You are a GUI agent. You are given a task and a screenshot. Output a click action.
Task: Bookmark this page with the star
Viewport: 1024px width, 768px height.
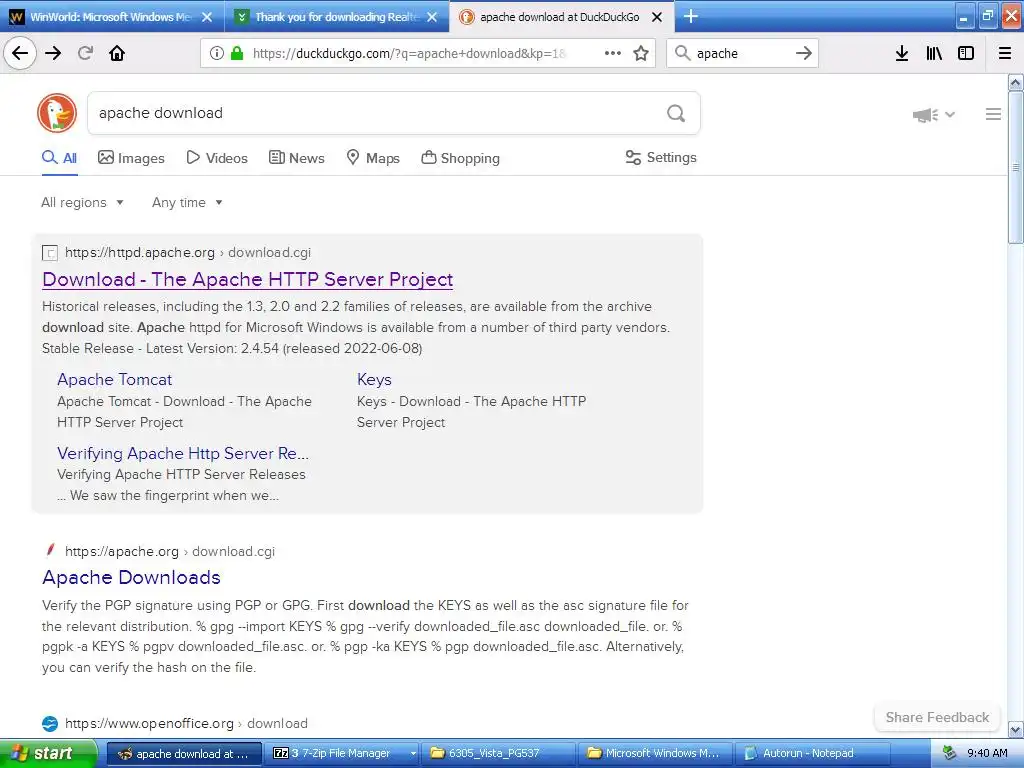641,53
